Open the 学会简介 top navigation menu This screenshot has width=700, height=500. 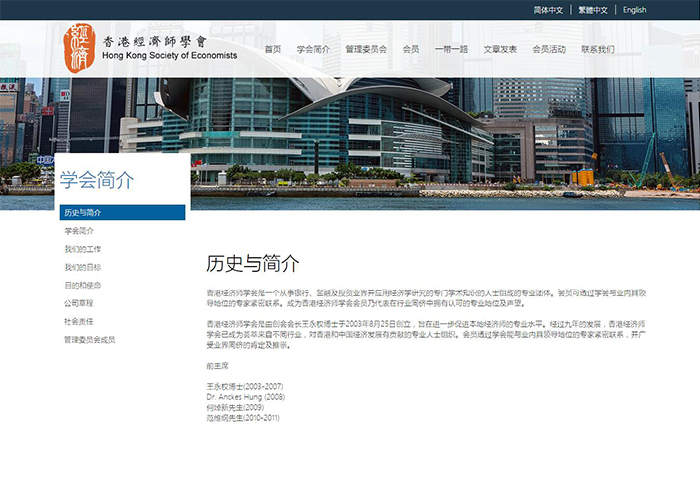313,49
